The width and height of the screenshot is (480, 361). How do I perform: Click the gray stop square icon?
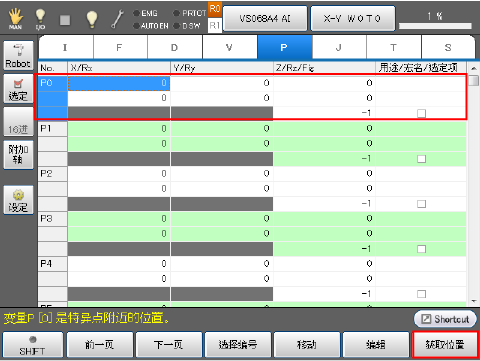(x=65, y=20)
